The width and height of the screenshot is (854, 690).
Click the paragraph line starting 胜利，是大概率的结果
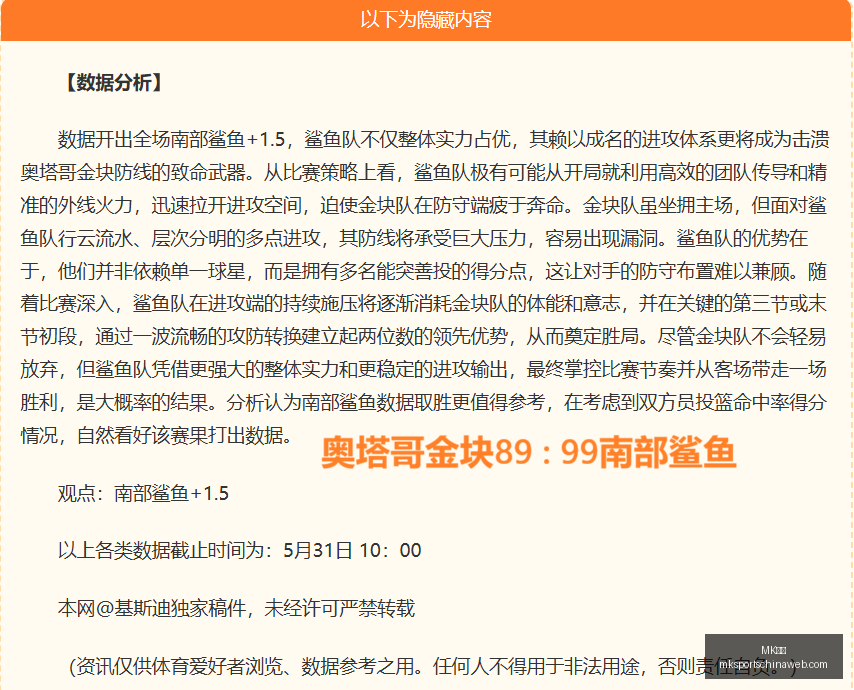(424, 402)
